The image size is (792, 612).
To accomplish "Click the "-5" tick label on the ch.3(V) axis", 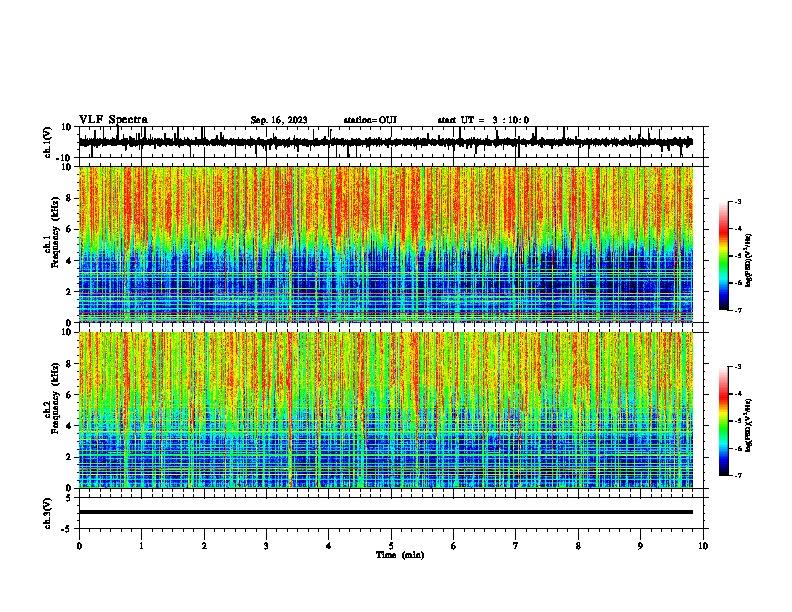I will [68, 529].
